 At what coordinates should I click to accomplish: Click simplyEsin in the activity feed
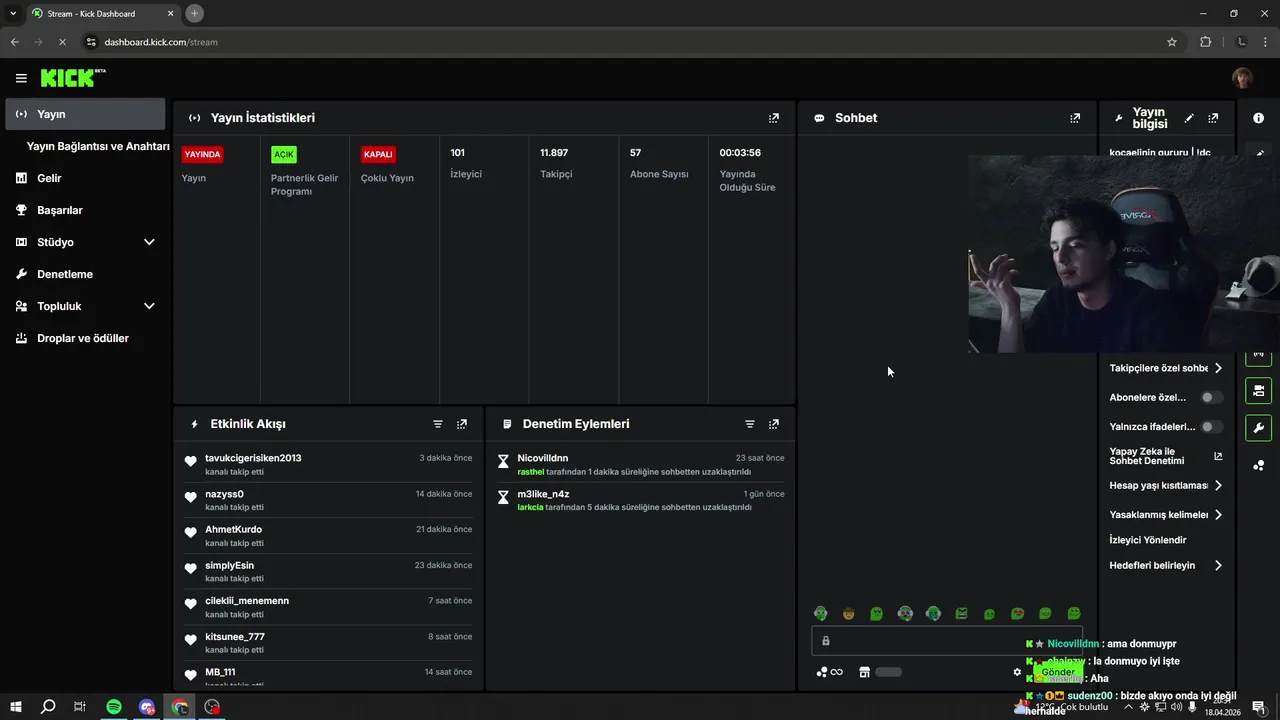[x=229, y=565]
